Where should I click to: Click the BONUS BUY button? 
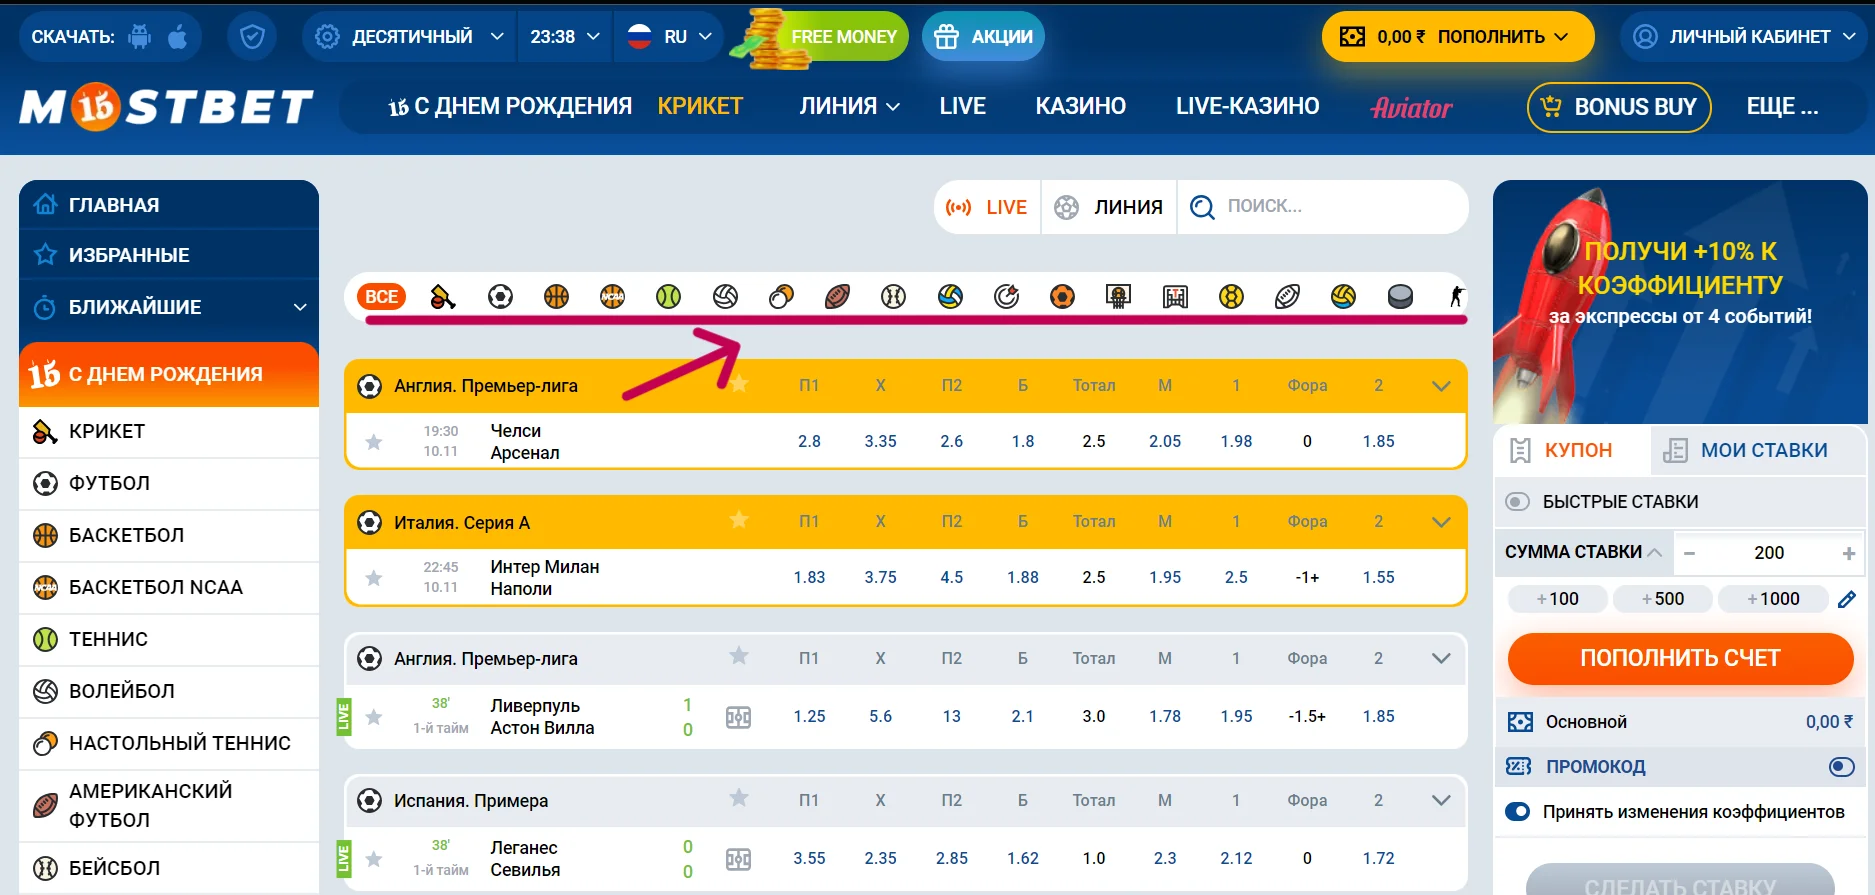(x=1619, y=107)
